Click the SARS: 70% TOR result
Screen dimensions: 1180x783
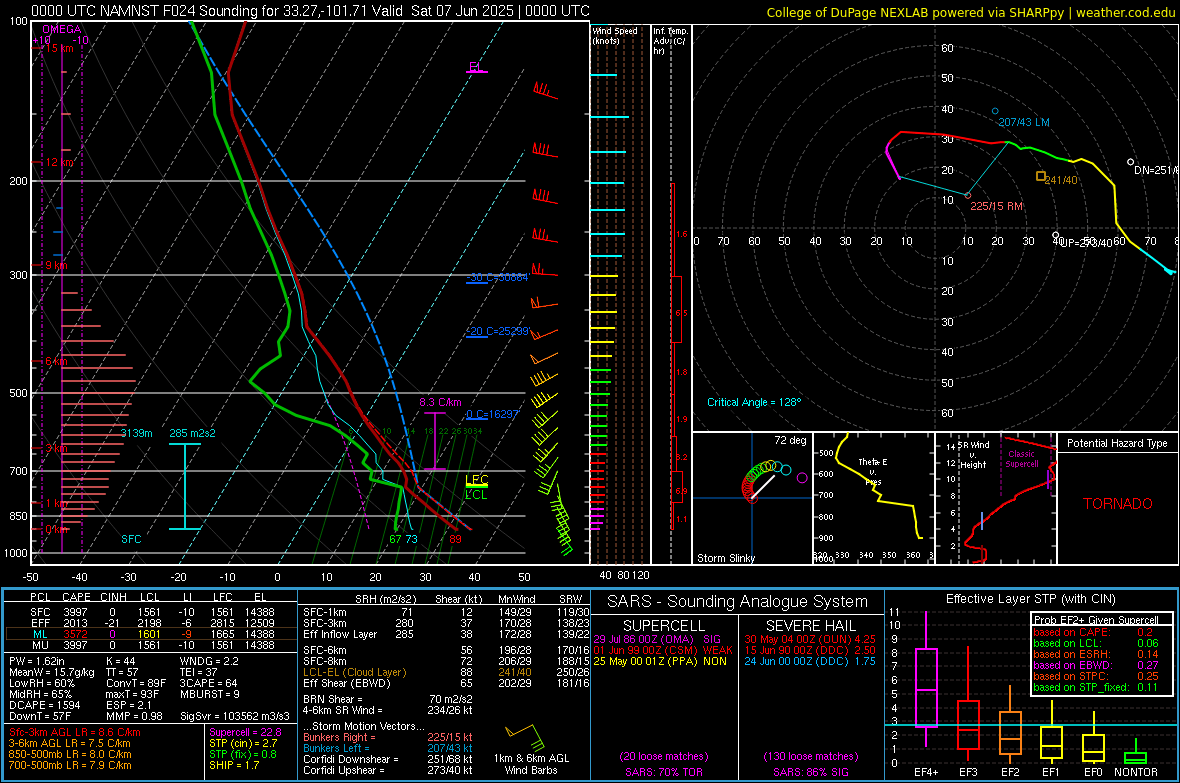tap(663, 772)
